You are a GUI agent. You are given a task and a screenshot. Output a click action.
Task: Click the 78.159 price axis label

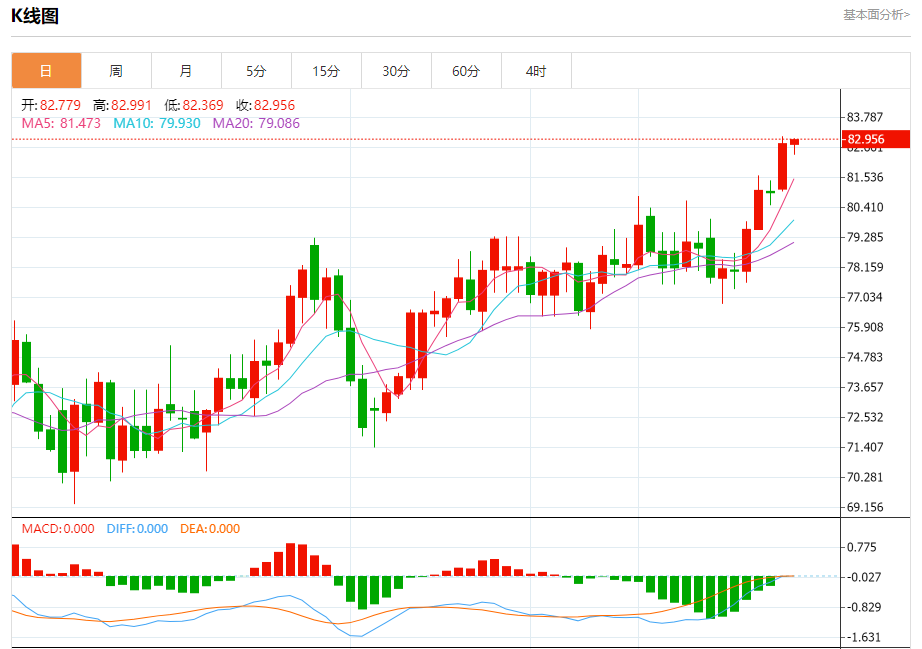865,267
